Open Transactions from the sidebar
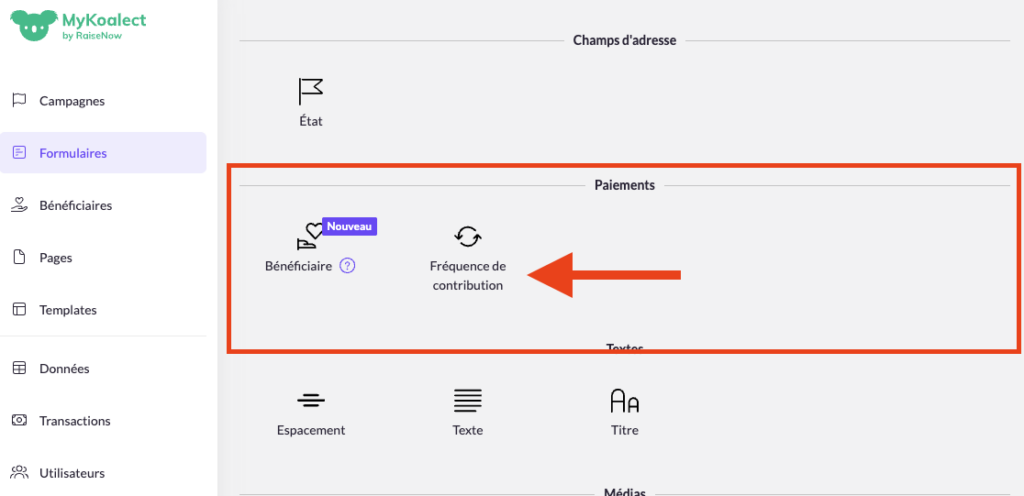This screenshot has width=1024, height=496. tap(74, 421)
